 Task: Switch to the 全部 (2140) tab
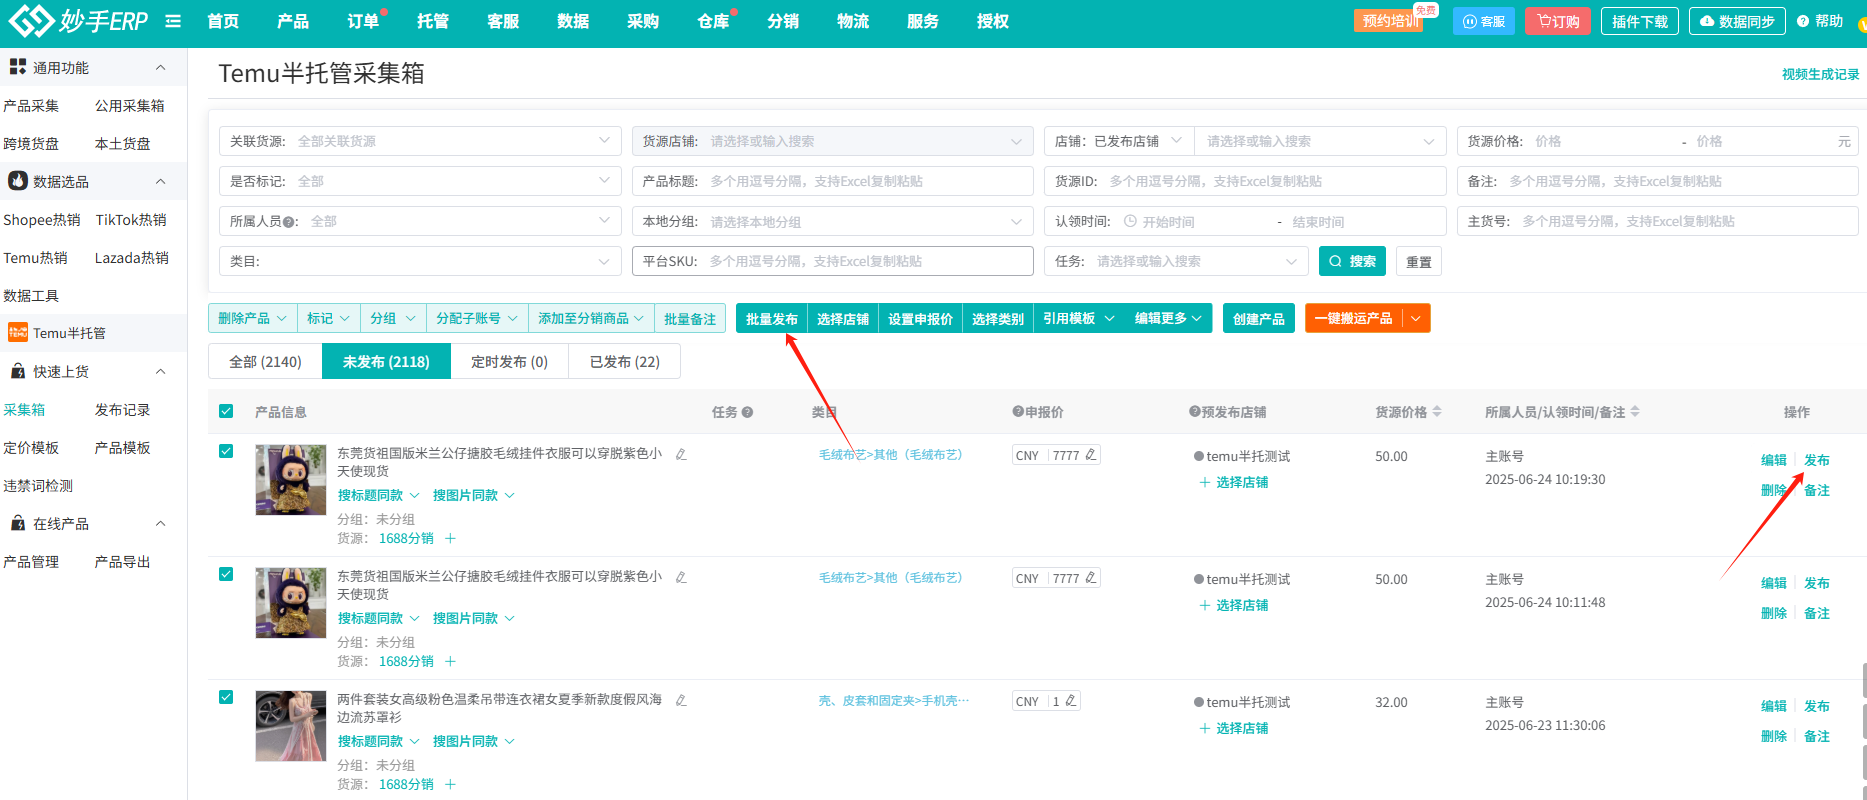pyautogui.click(x=265, y=361)
